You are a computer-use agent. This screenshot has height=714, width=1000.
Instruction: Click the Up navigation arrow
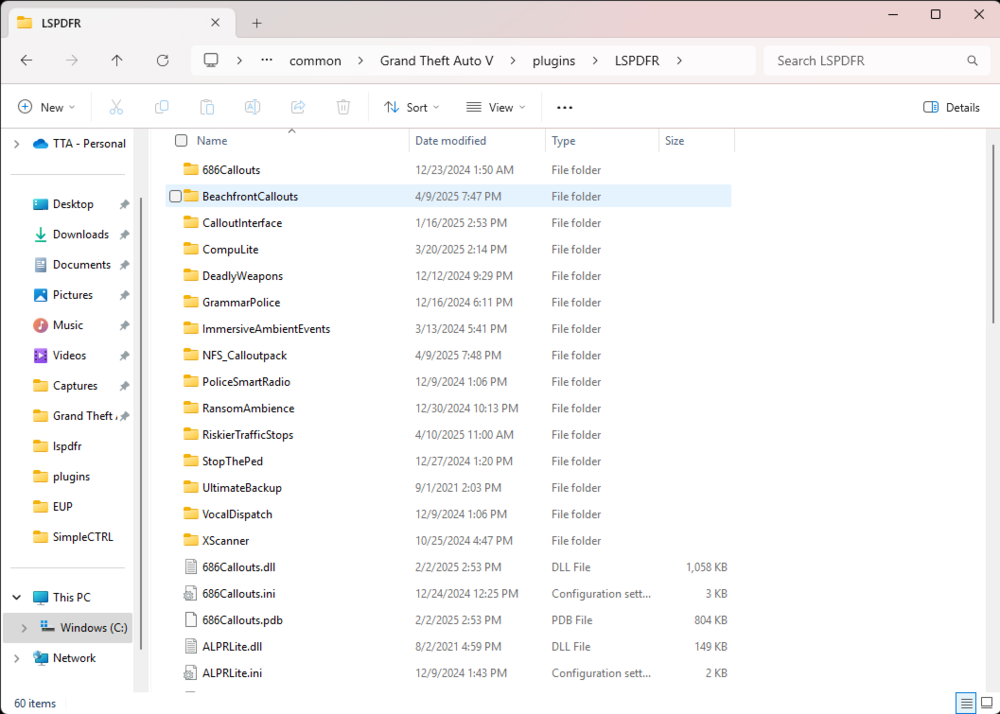tap(116, 60)
